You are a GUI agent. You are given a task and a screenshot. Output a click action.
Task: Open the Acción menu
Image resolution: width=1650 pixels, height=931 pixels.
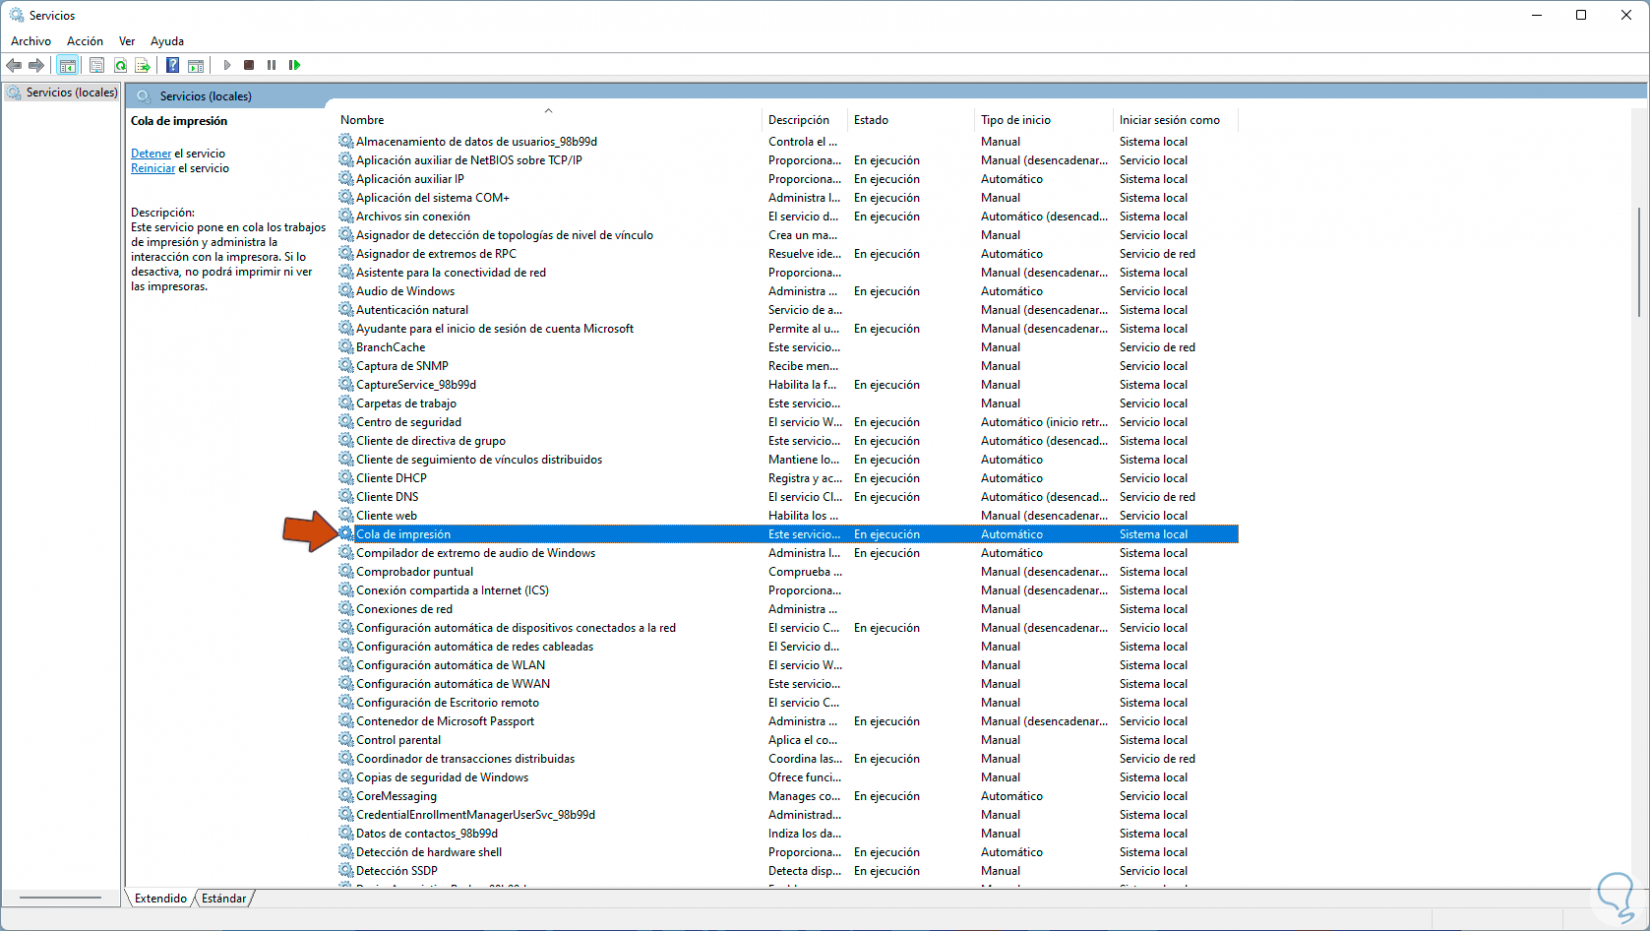click(85, 41)
